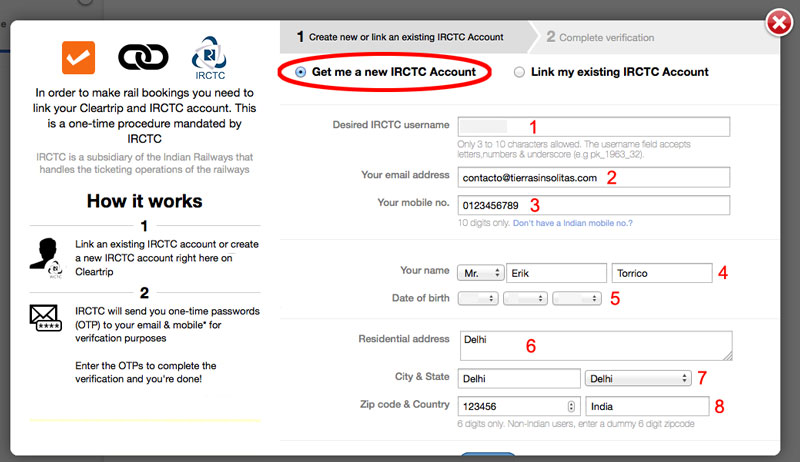Click the '6 digits only' zipcode hint text
Viewport: 800px width, 462px height.
point(576,424)
